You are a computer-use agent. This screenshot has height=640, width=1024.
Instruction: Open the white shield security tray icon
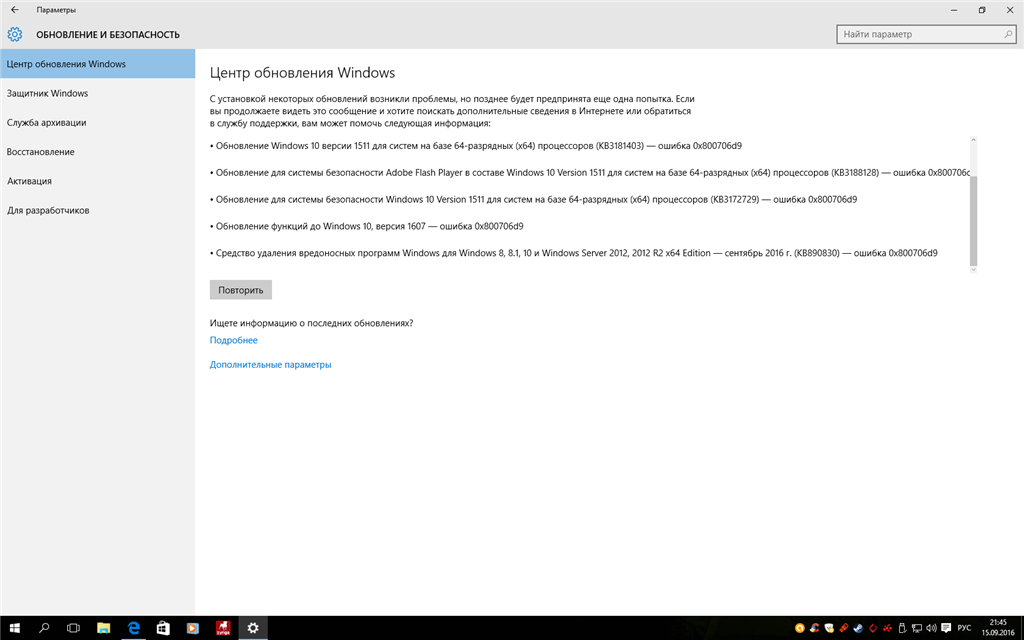tap(829, 629)
